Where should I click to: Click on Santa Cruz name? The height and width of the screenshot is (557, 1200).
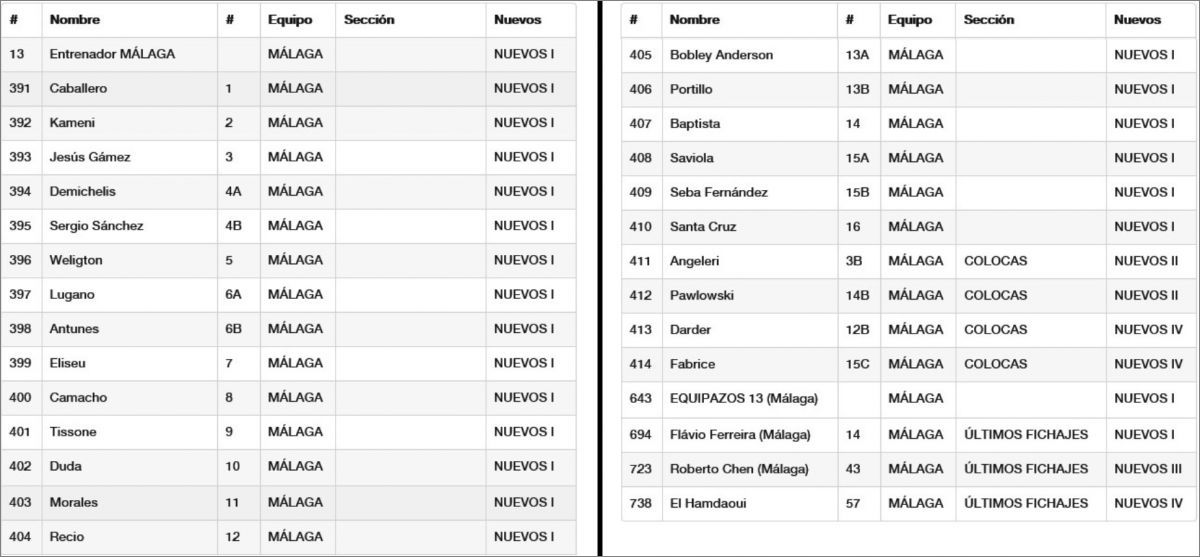click(703, 227)
